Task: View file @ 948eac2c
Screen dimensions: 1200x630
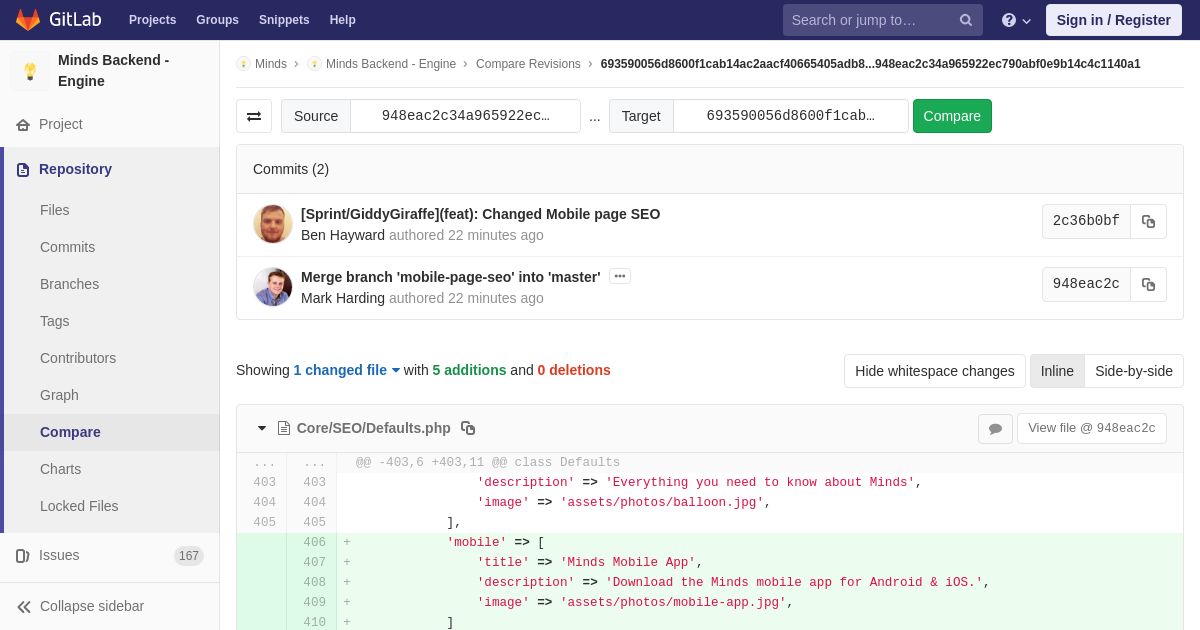Action: [1092, 428]
